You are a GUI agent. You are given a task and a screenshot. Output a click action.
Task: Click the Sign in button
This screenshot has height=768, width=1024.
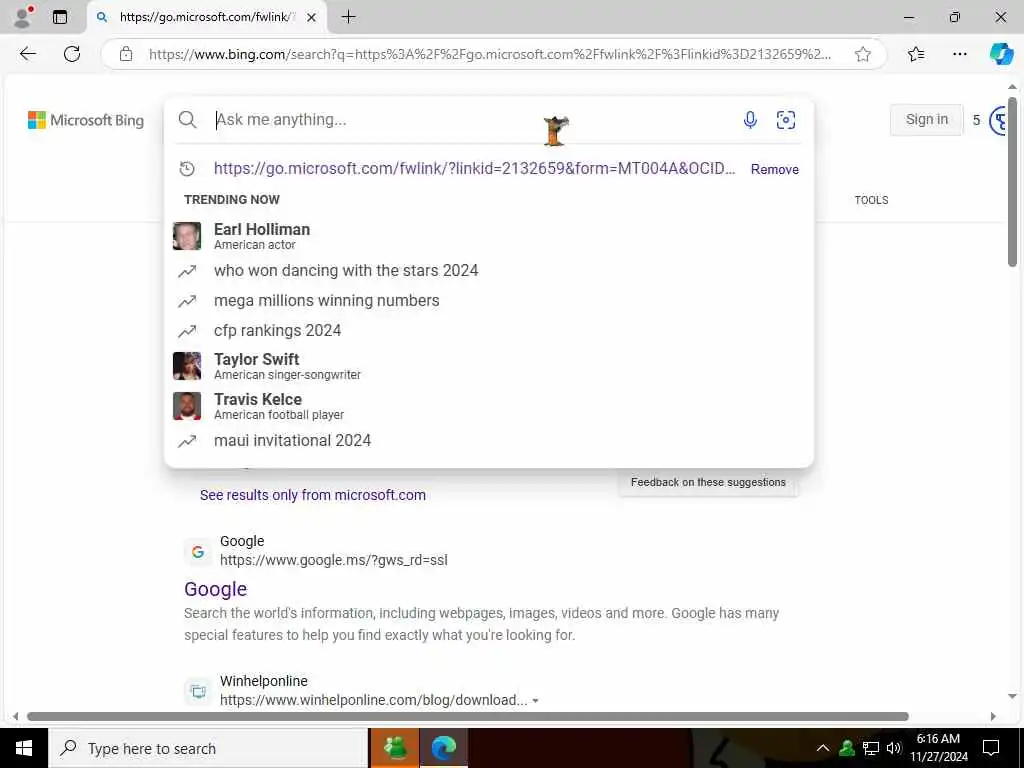927,120
